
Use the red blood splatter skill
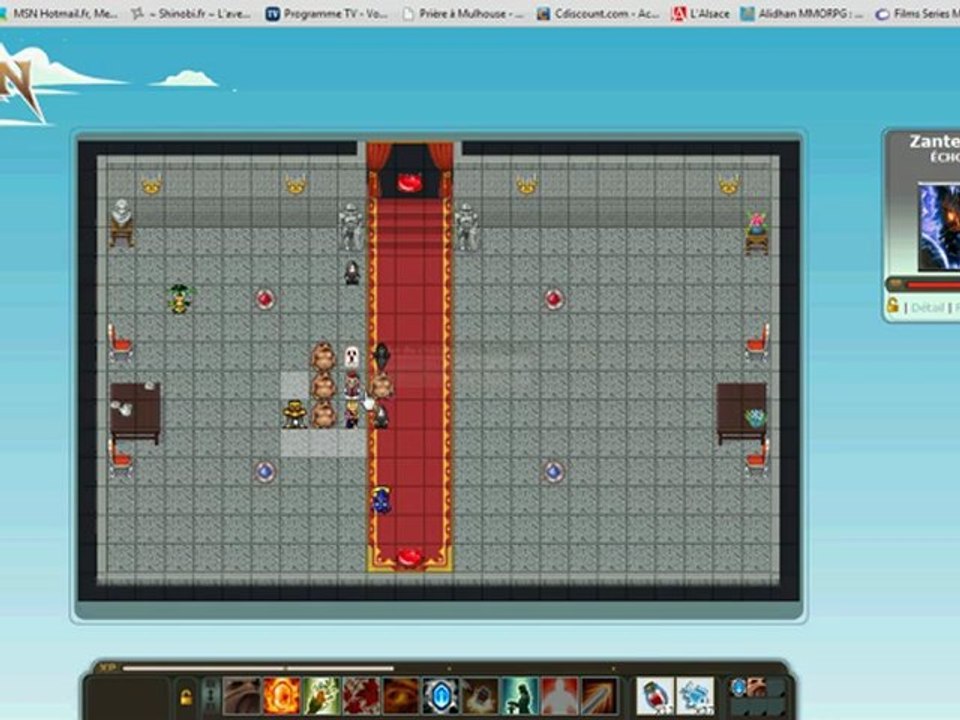[x=361, y=696]
